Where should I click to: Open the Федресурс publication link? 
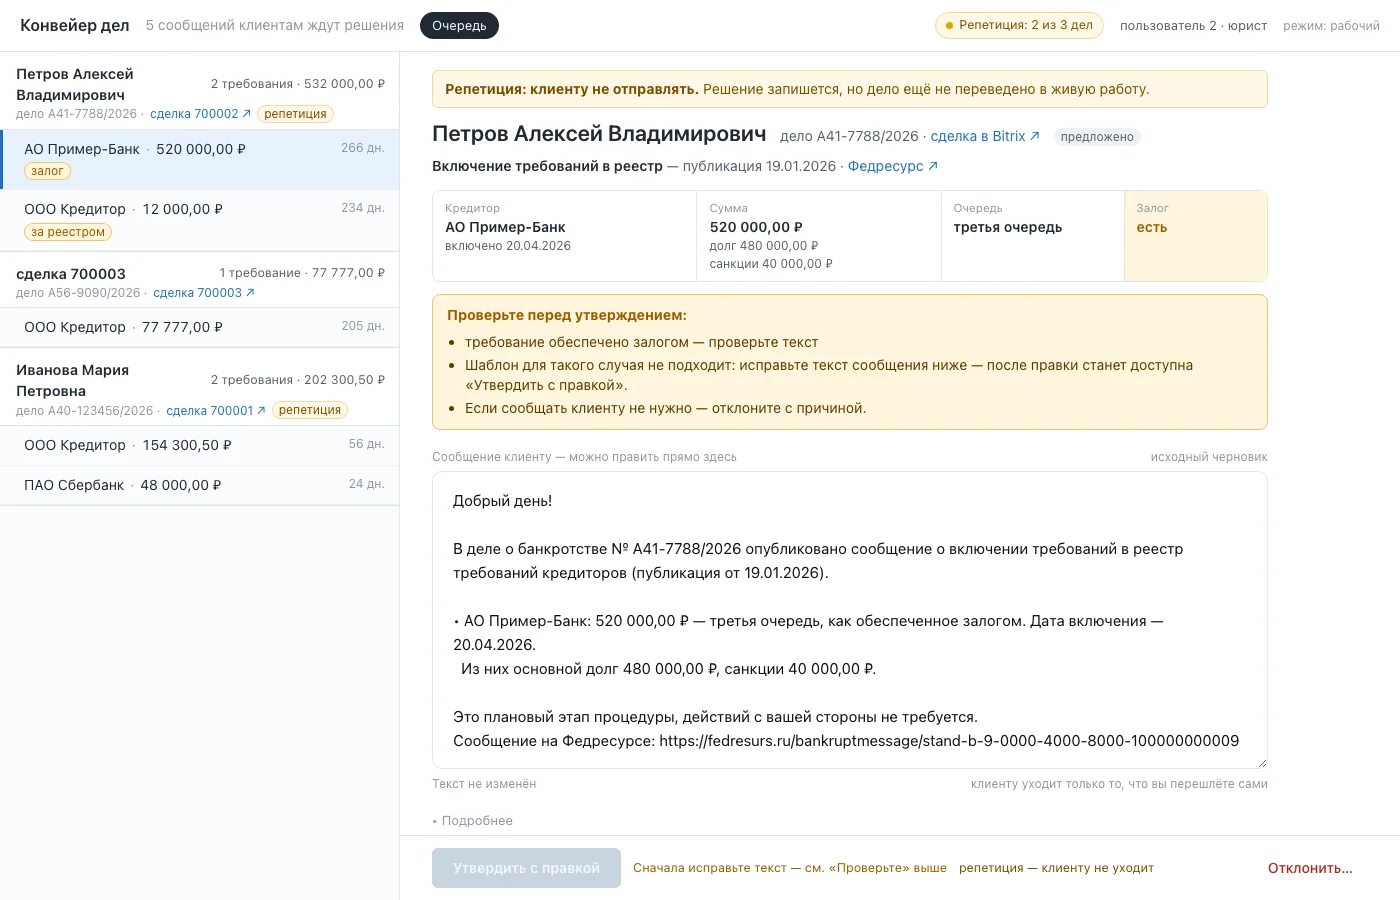click(893, 166)
